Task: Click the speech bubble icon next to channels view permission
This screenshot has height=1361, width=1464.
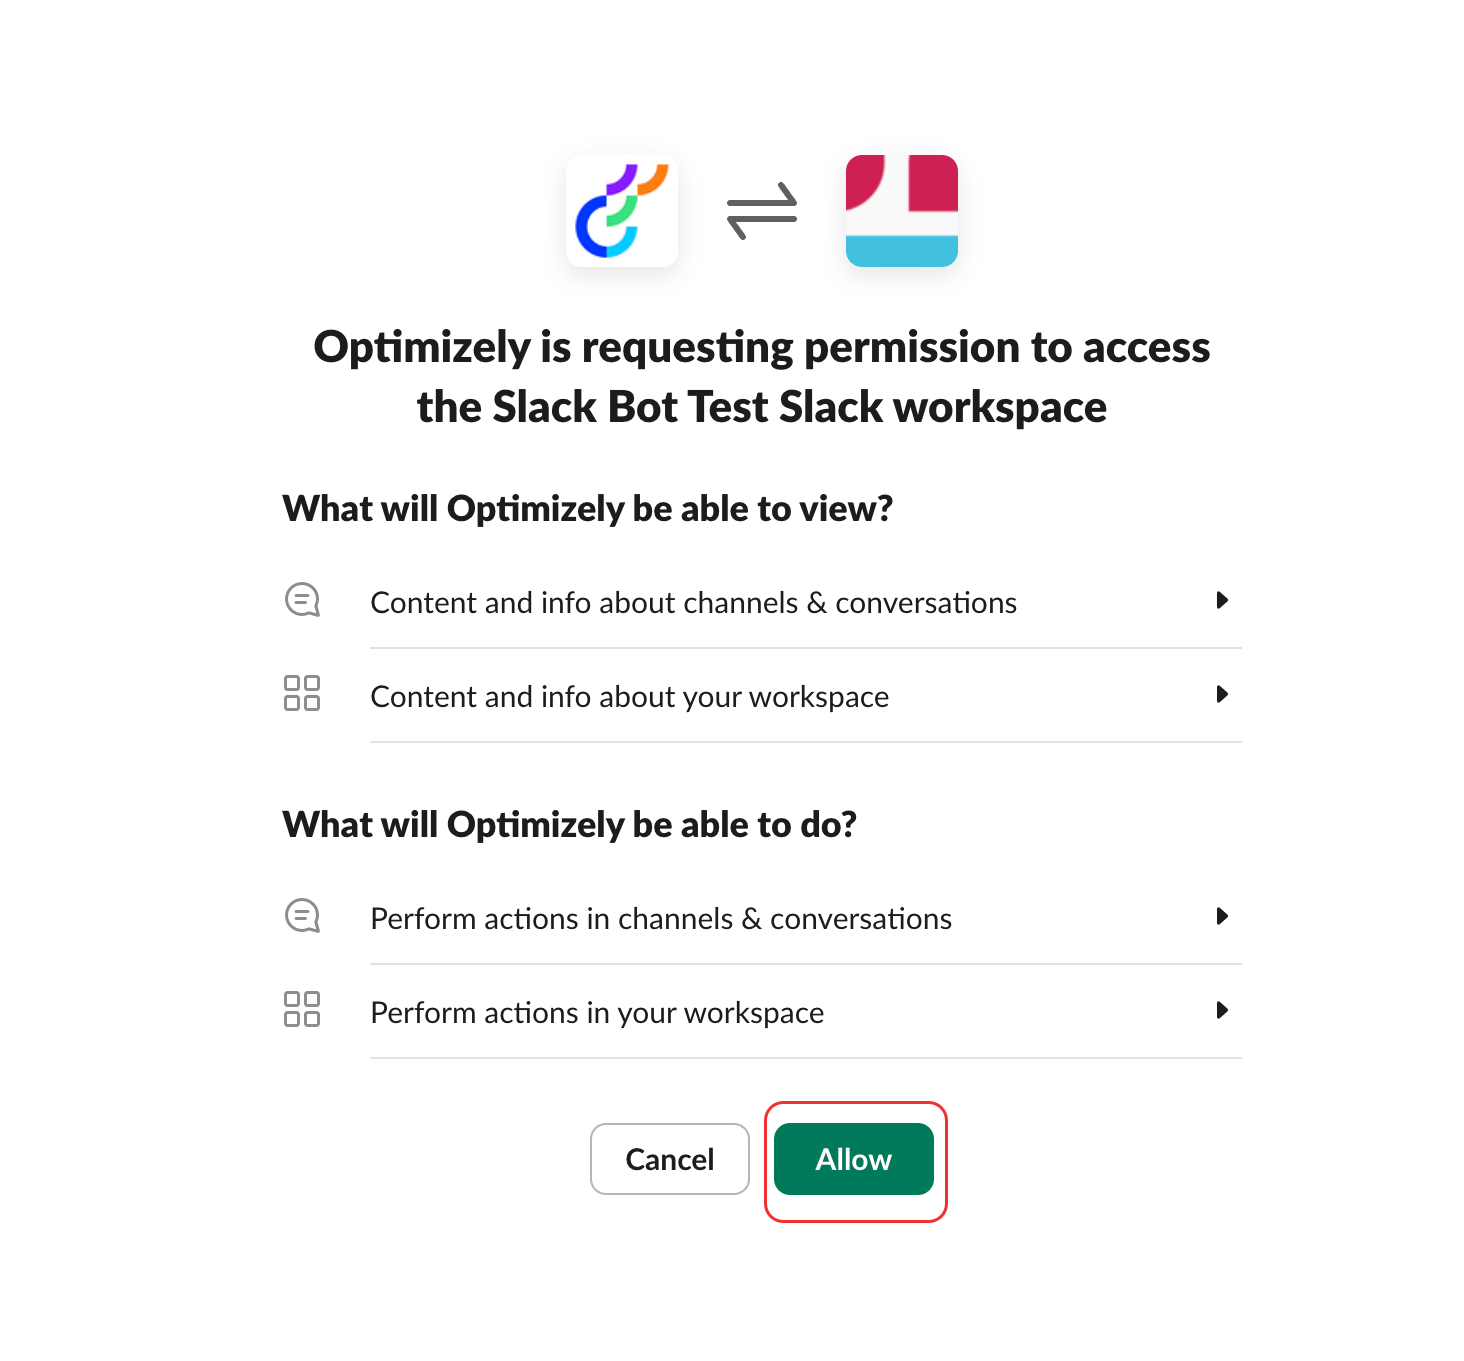Action: pos(302,600)
